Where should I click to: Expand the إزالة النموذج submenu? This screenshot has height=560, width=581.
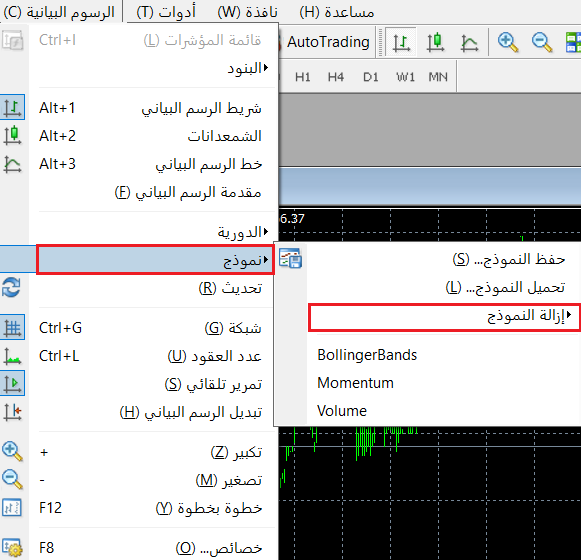[x=444, y=316]
